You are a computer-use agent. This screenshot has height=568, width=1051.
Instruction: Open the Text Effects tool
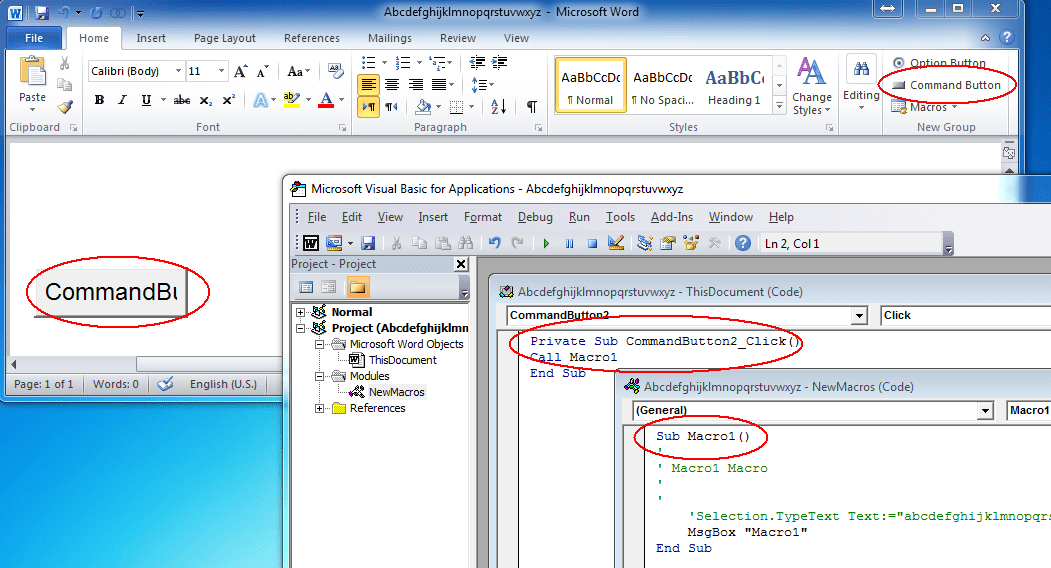tap(261, 100)
